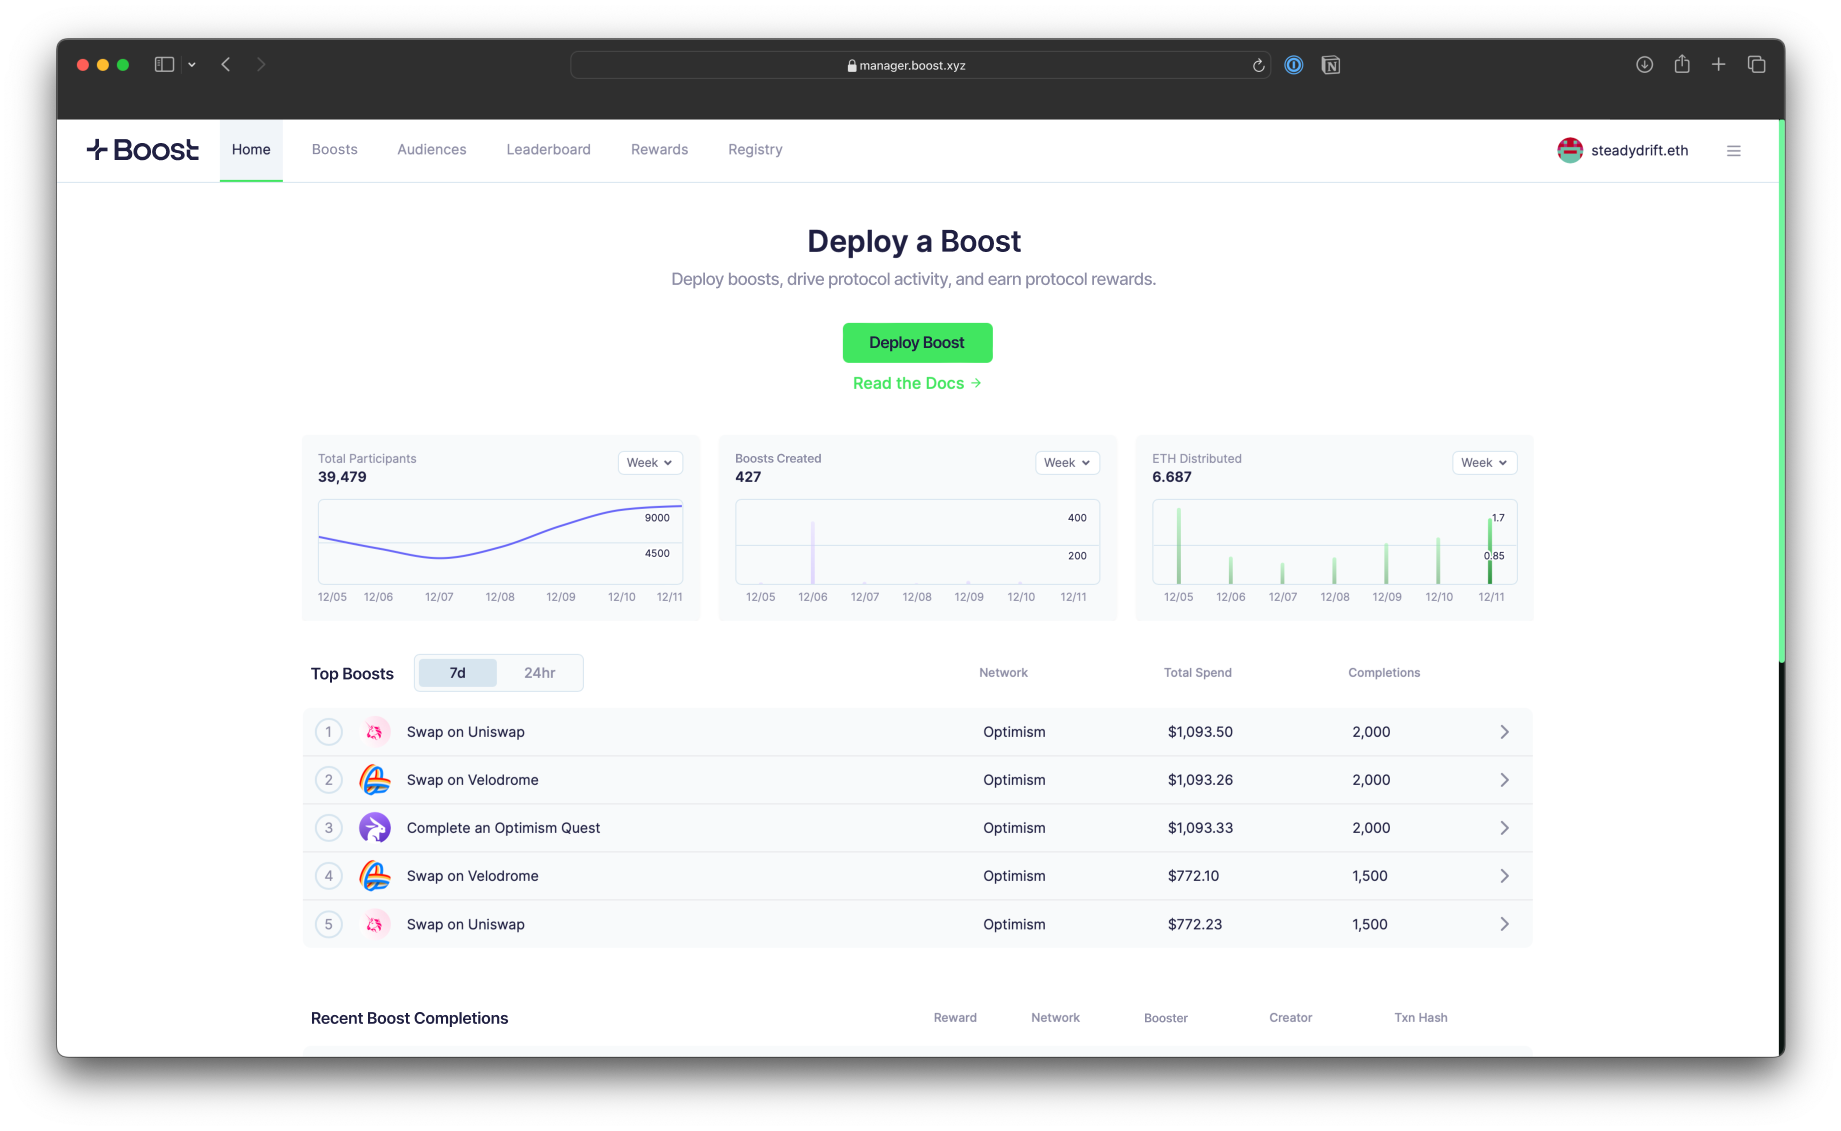Click the Notion extension icon in the toolbar

click(1331, 64)
